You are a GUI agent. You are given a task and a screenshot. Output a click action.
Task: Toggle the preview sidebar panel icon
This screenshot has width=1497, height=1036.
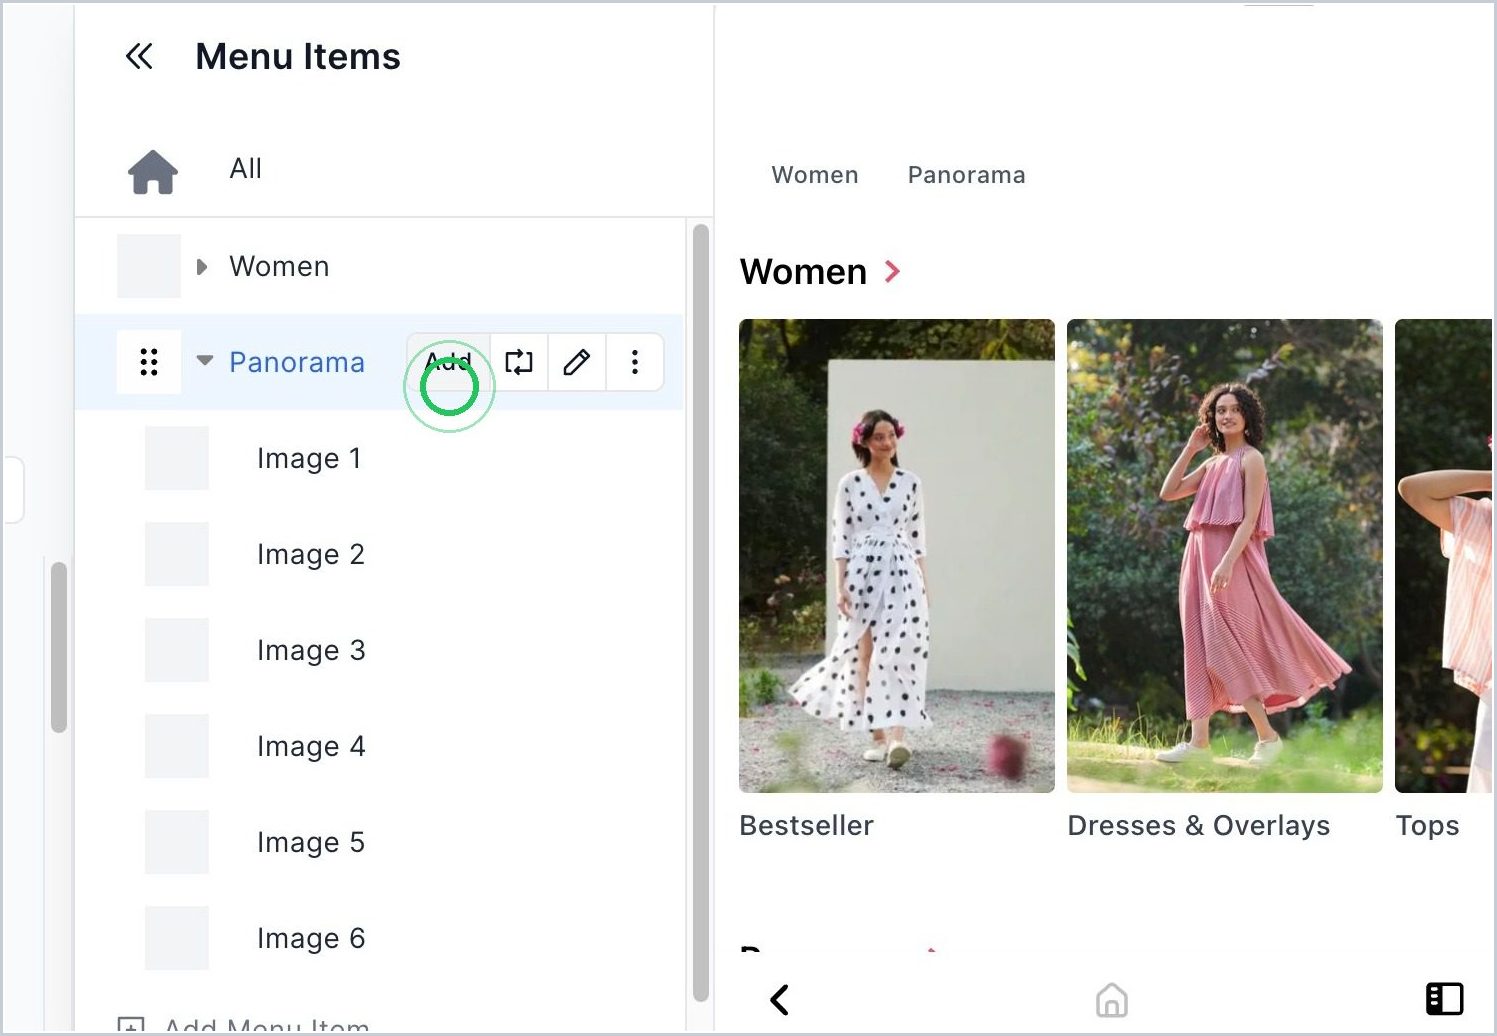pos(1444,999)
